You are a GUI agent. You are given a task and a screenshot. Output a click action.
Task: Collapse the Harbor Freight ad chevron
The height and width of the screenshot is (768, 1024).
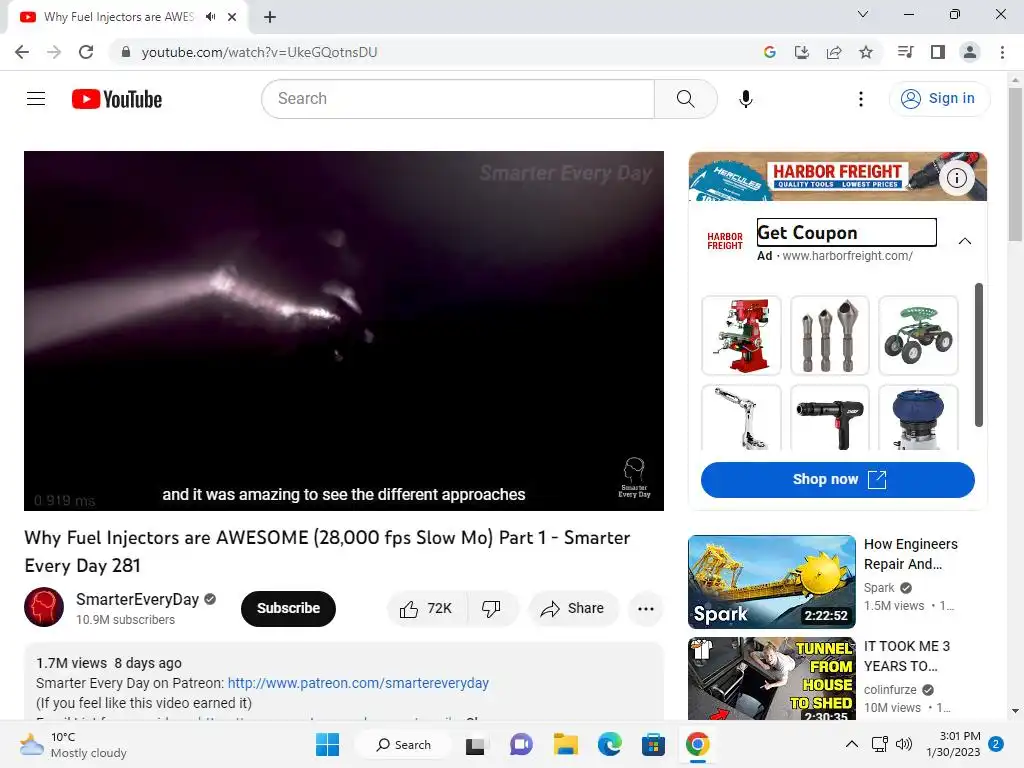tap(965, 241)
